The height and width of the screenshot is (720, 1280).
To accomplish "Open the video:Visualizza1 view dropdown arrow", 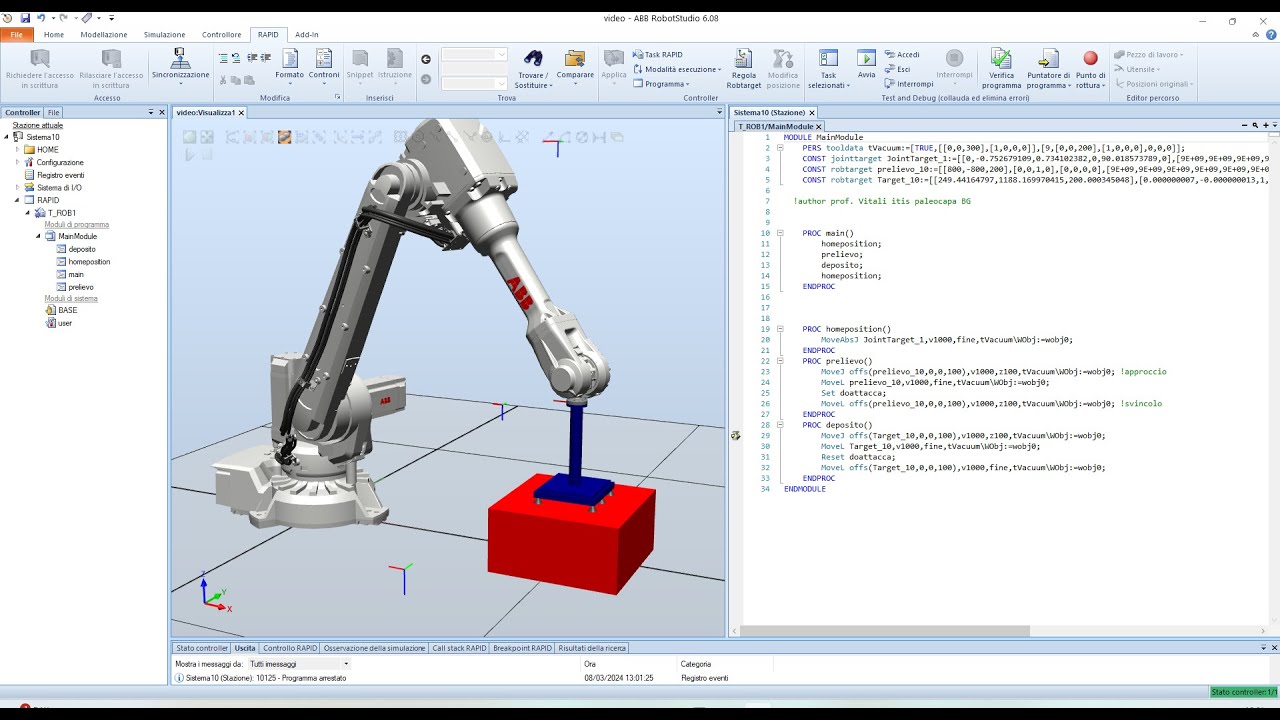I will 719,112.
